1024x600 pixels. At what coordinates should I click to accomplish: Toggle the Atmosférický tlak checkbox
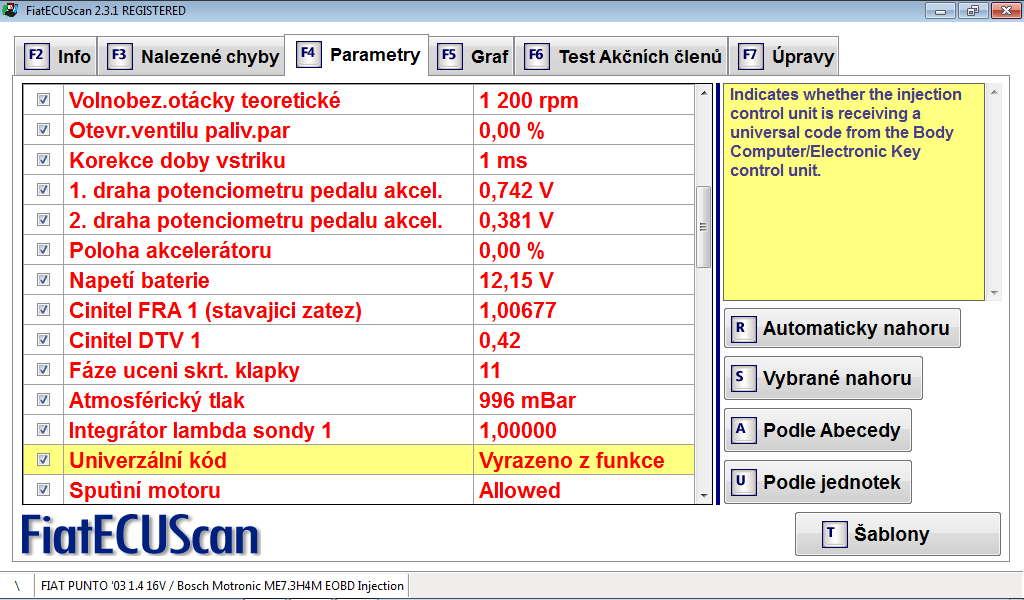43,400
